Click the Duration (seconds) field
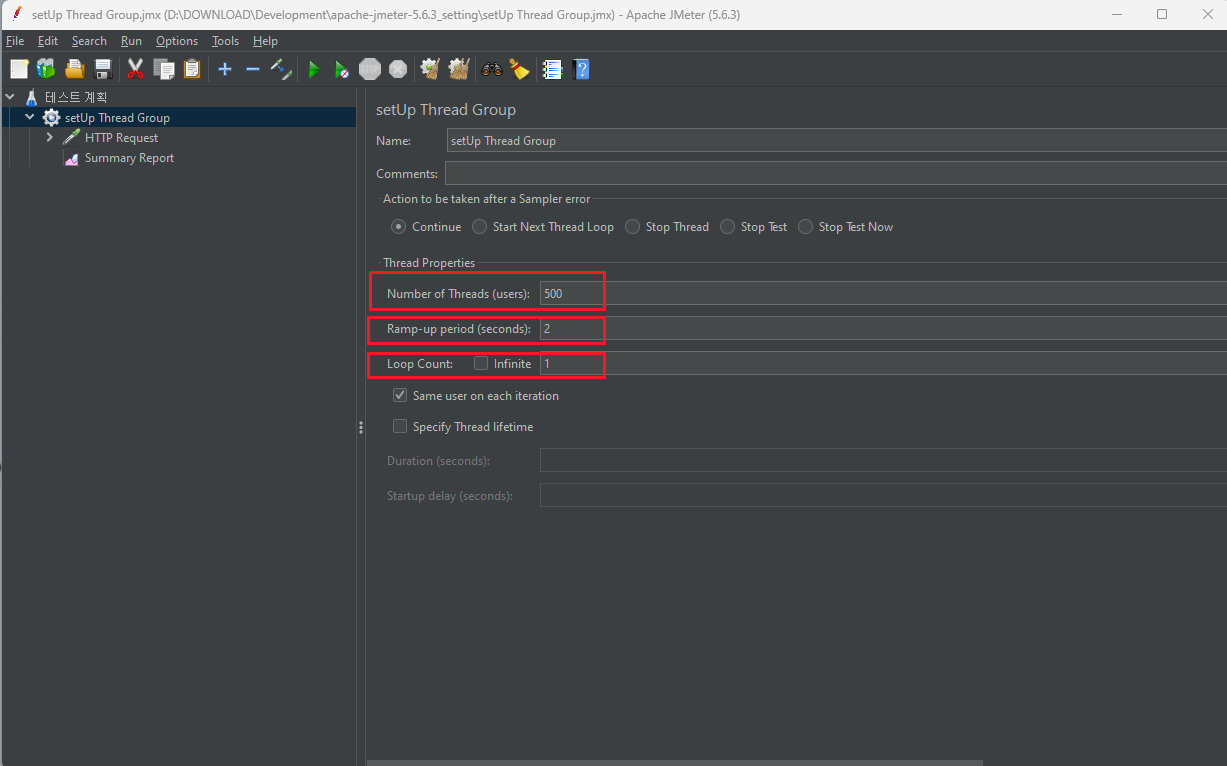This screenshot has width=1227, height=766. pyautogui.click(x=883, y=461)
